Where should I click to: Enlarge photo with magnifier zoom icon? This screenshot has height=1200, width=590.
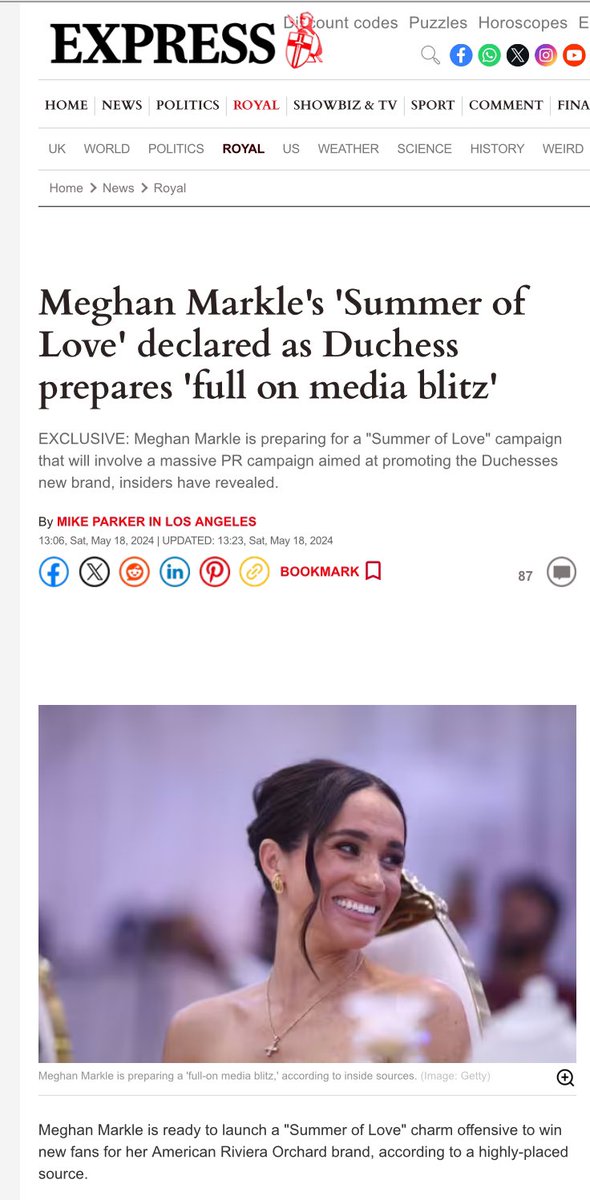(x=565, y=1077)
